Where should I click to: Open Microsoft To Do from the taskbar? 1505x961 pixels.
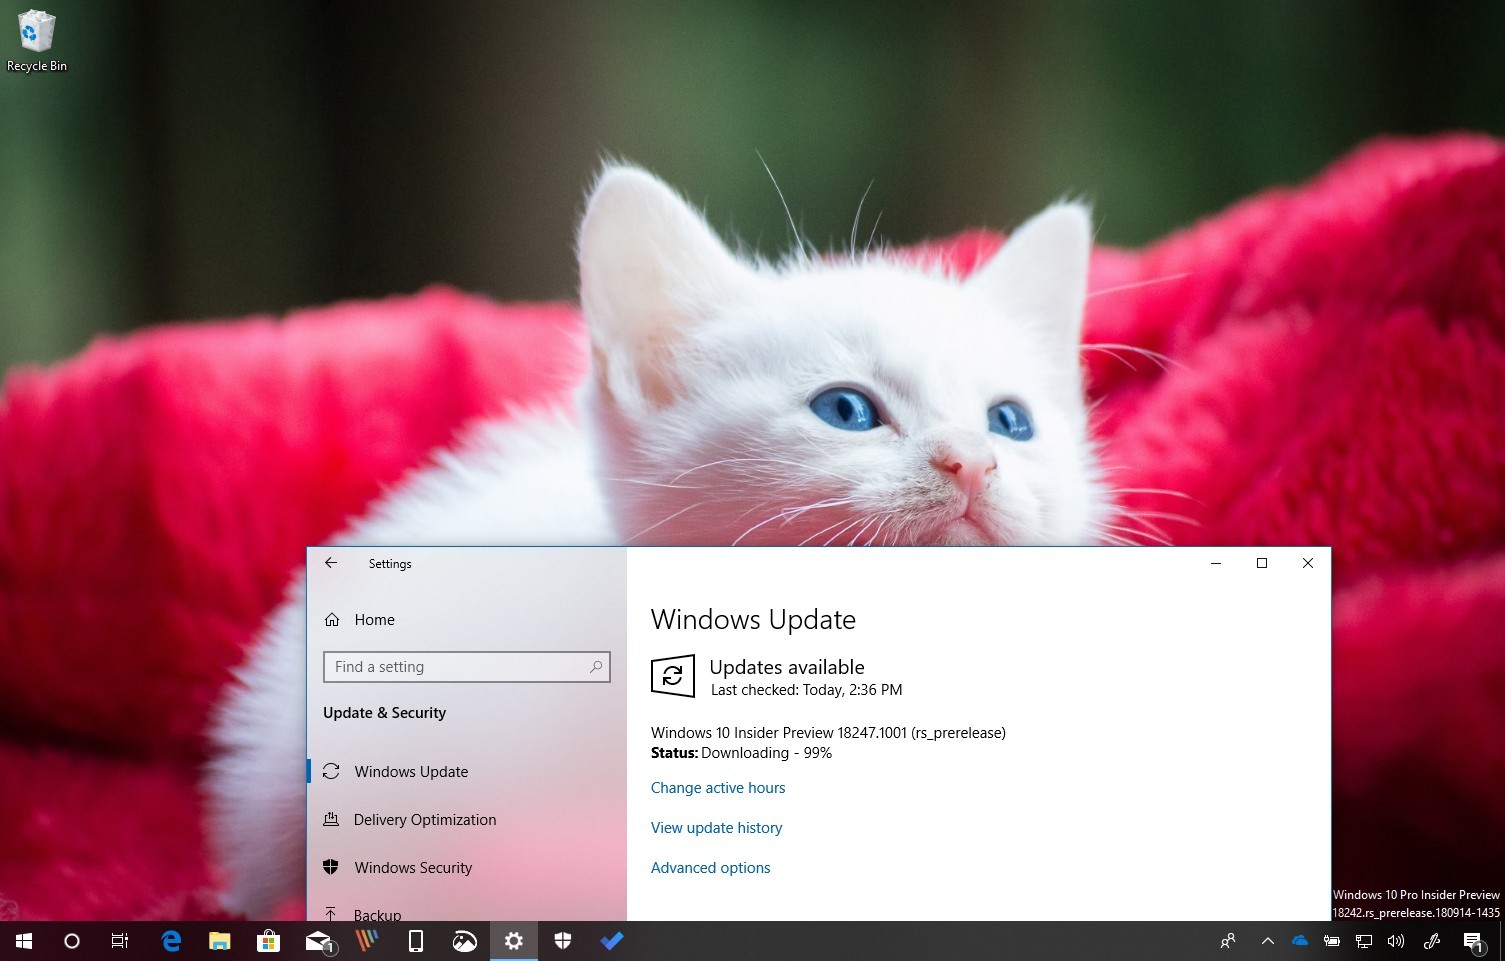pyautogui.click(x=611, y=940)
